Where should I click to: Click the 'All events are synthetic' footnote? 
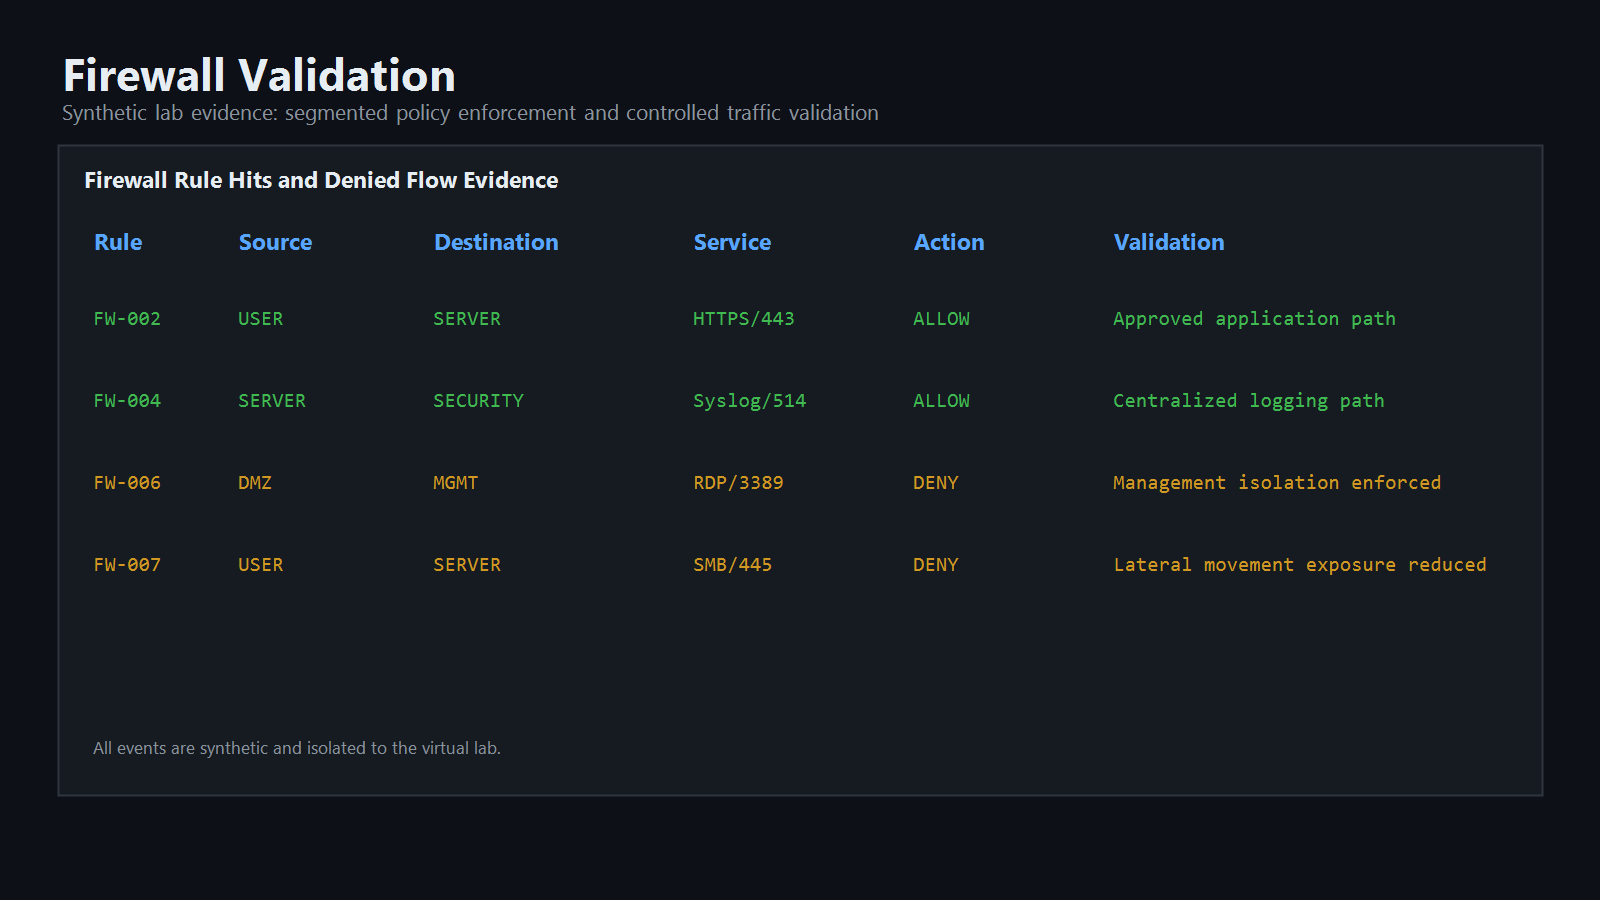coord(297,748)
